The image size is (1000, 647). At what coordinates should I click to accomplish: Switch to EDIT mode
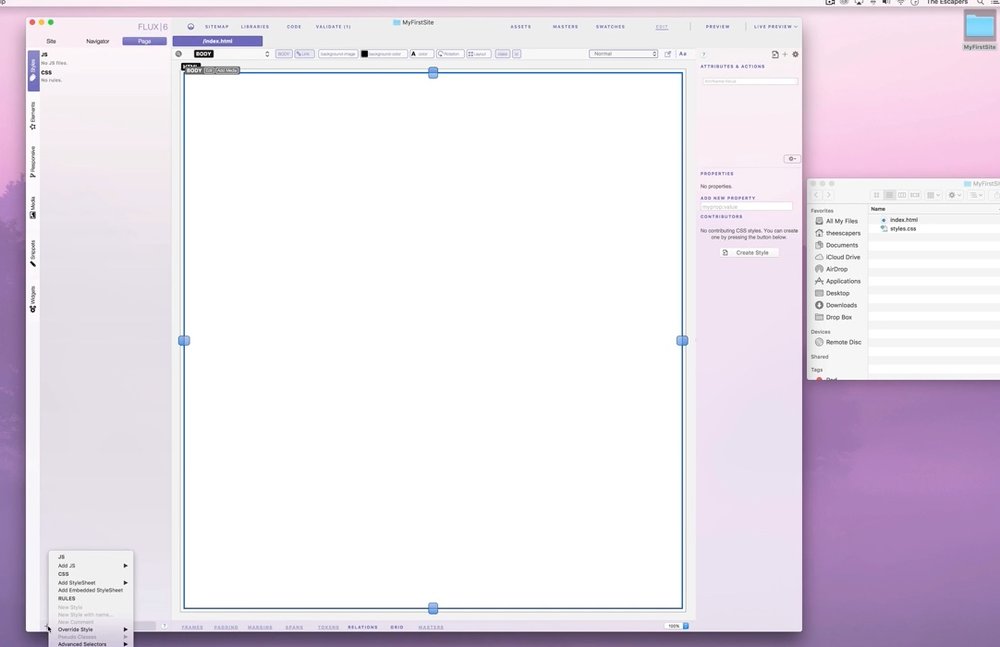tap(662, 27)
